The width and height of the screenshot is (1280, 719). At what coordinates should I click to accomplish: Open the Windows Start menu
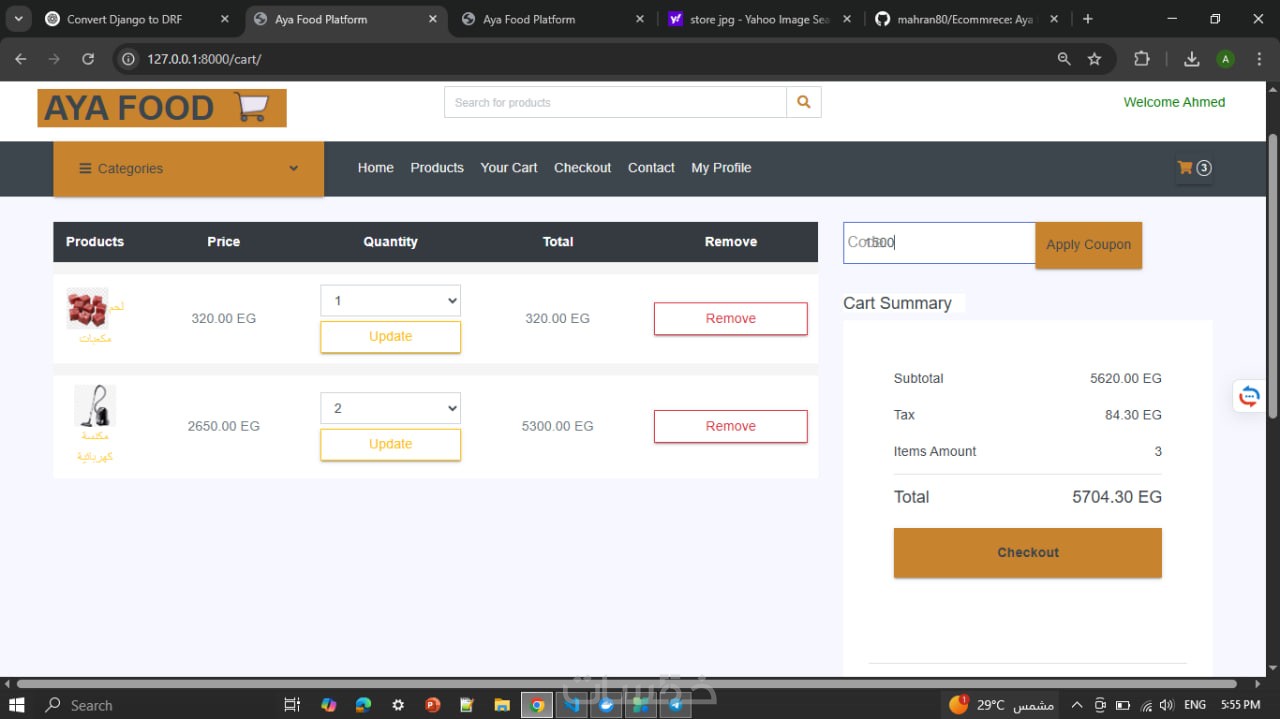point(17,705)
